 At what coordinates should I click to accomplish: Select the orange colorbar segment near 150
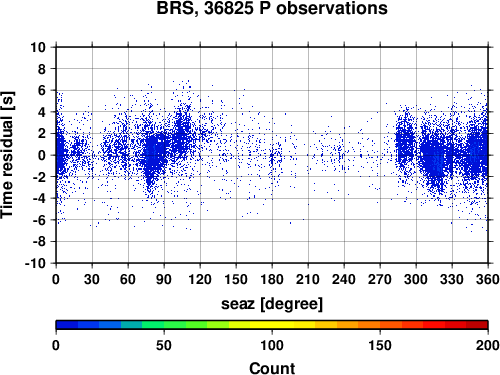369,325
